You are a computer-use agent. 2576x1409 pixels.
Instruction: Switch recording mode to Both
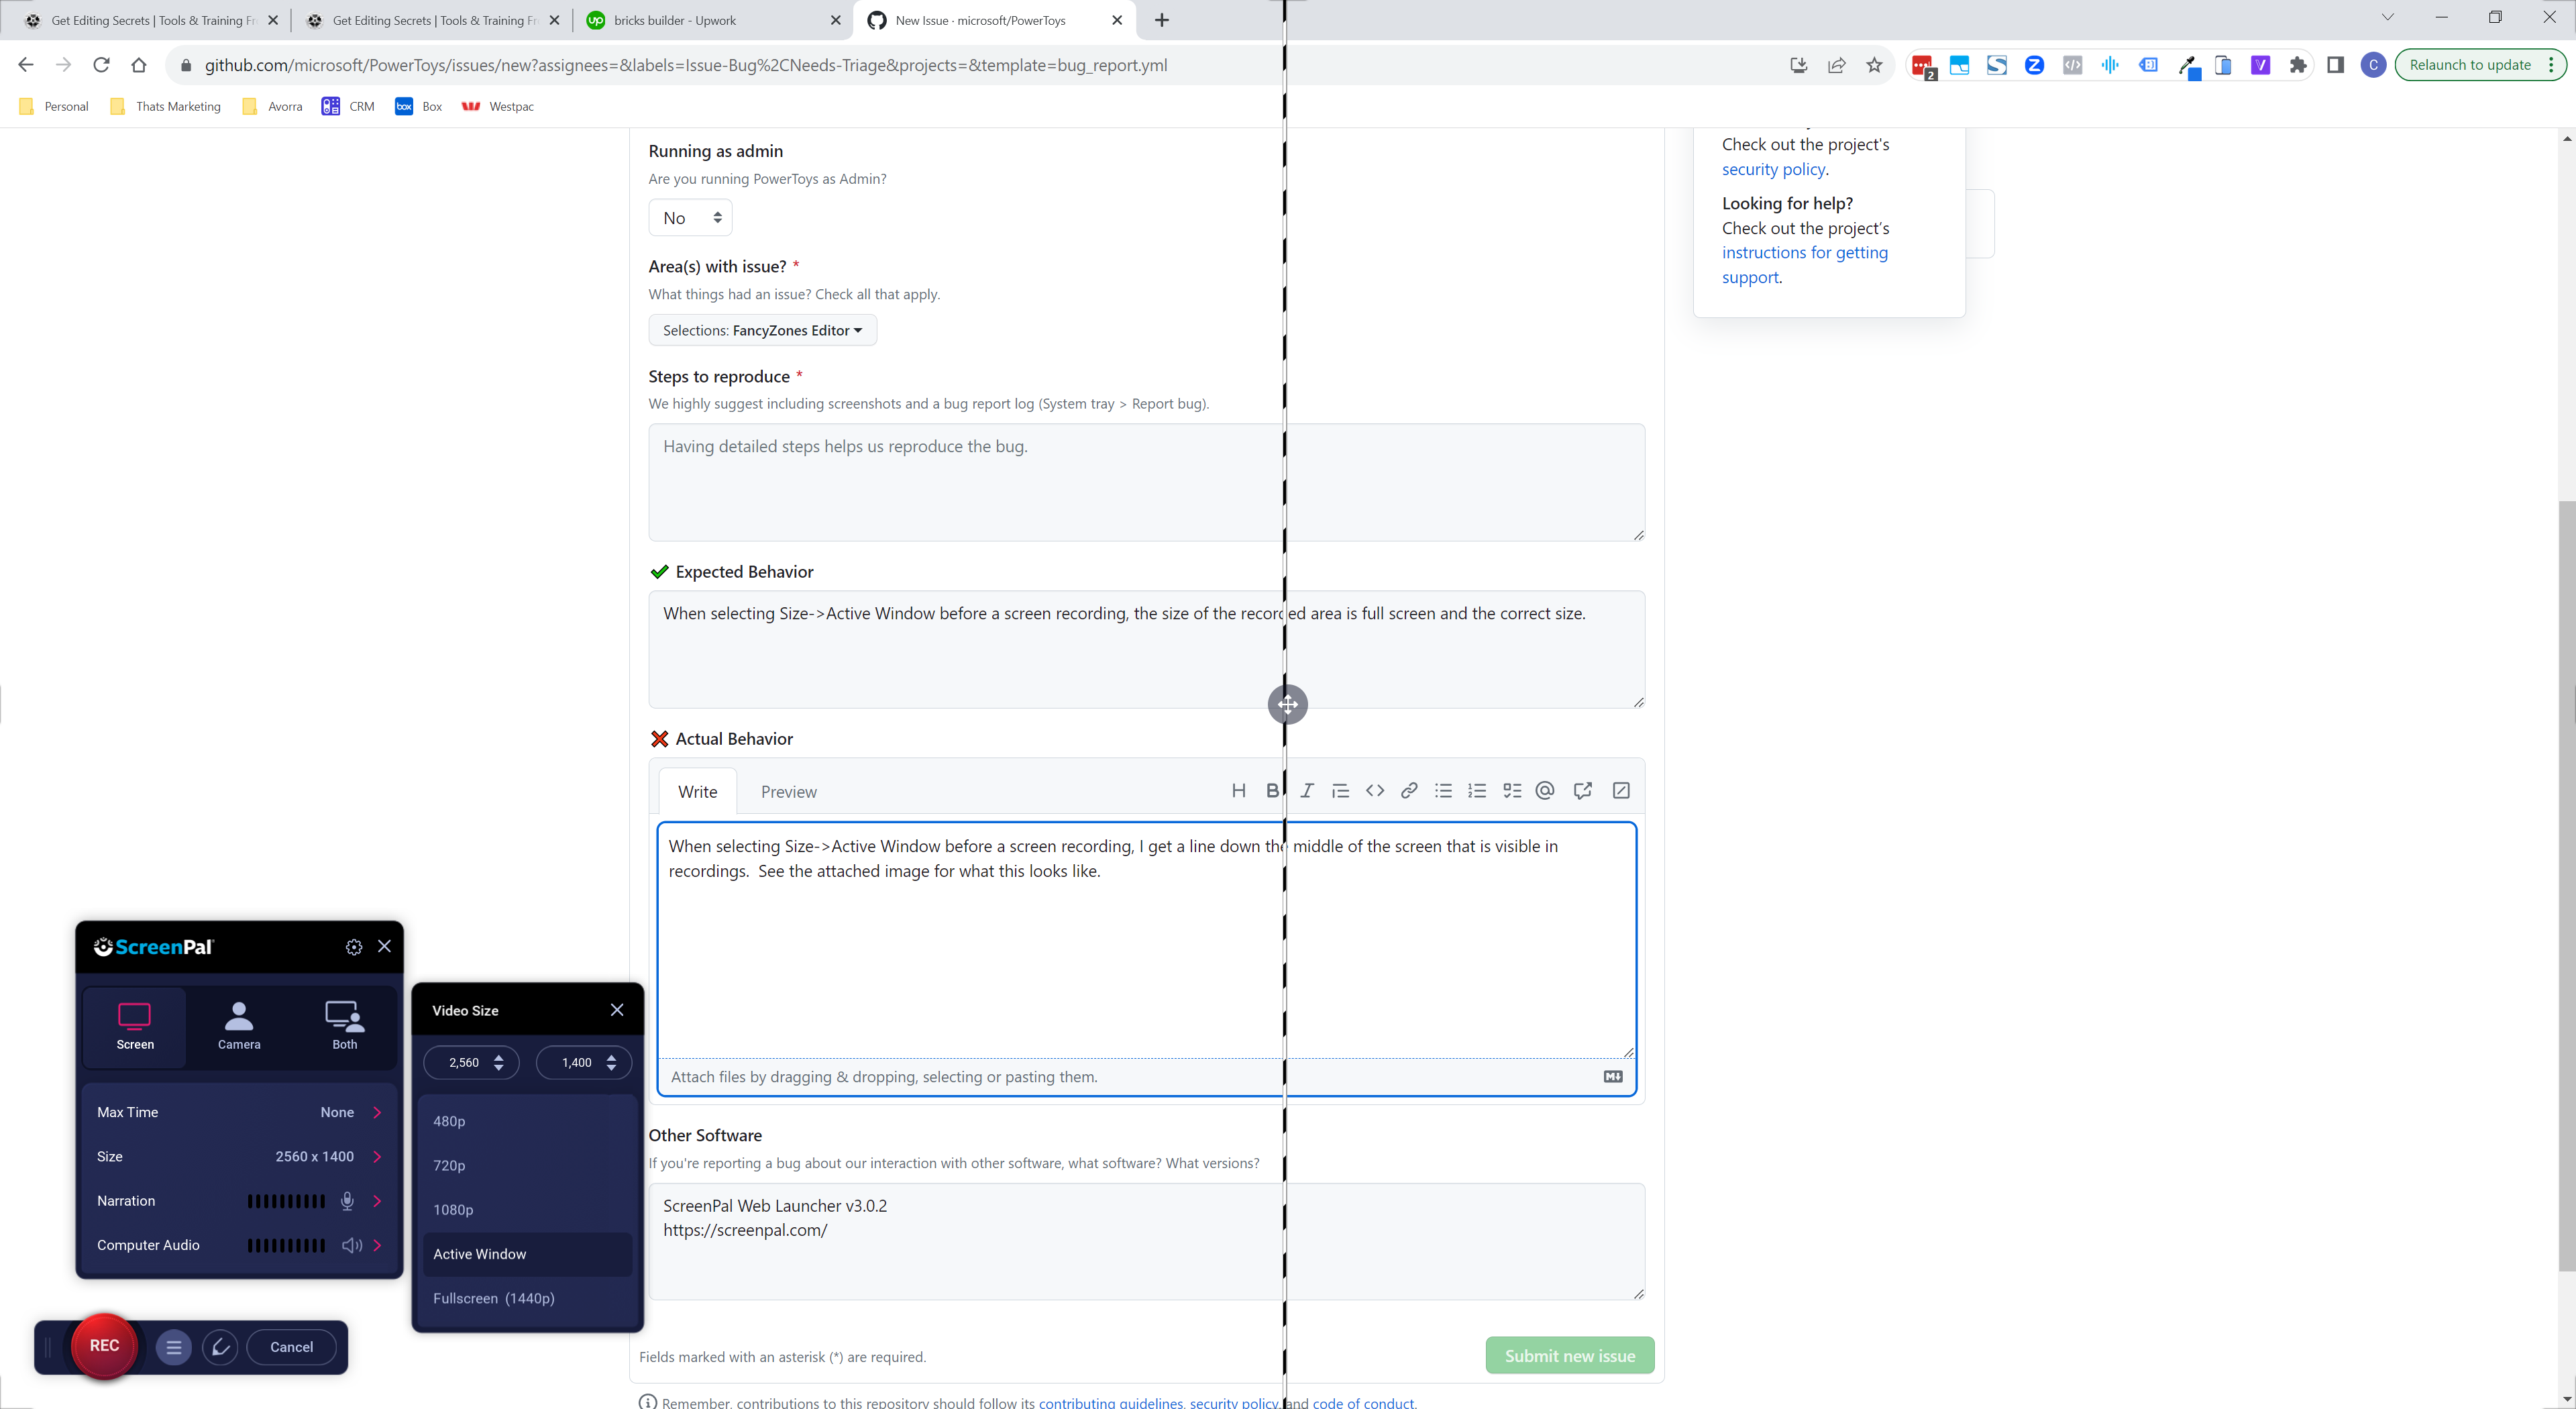344,1026
